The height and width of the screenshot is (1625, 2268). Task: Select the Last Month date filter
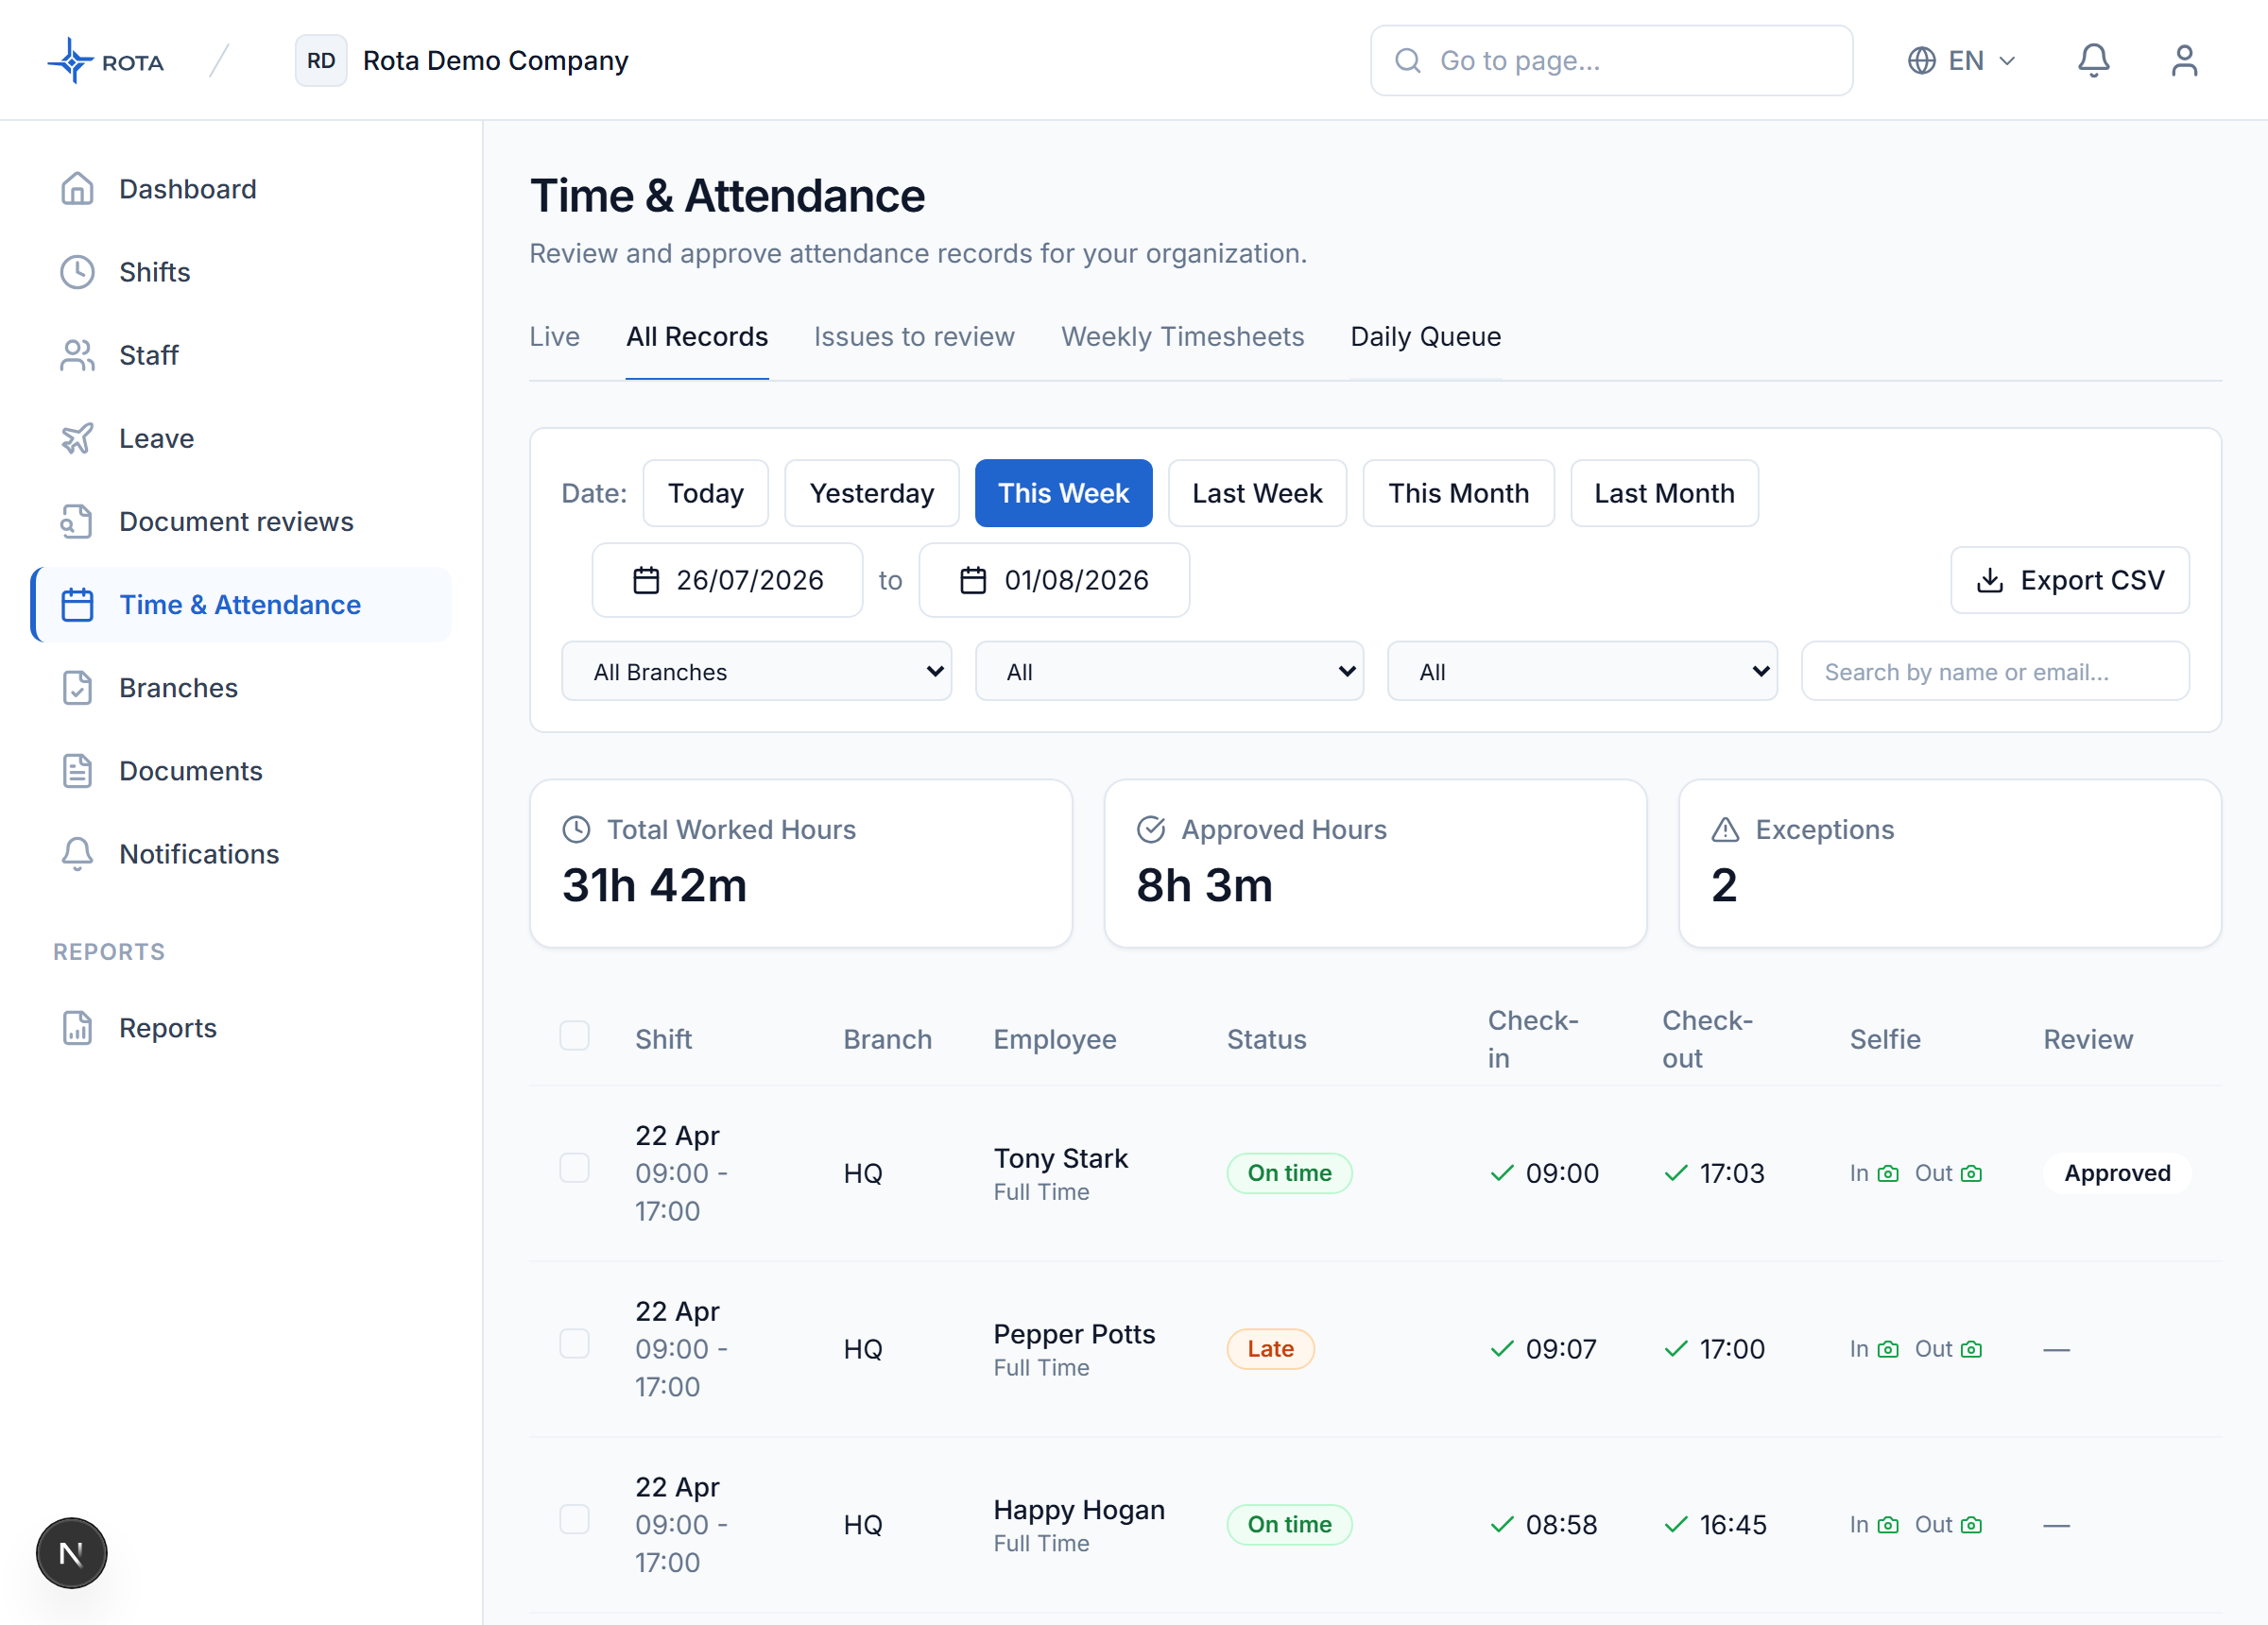click(1664, 493)
